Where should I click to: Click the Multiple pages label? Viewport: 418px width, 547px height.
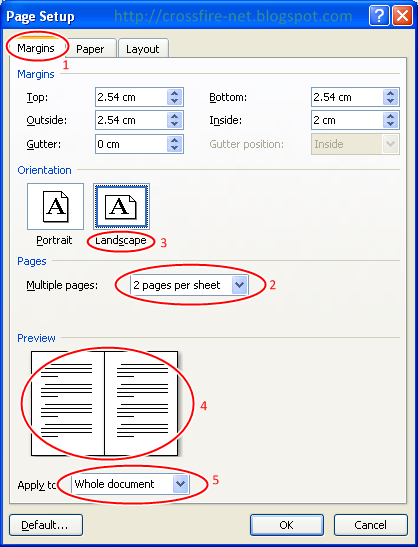pos(62,285)
